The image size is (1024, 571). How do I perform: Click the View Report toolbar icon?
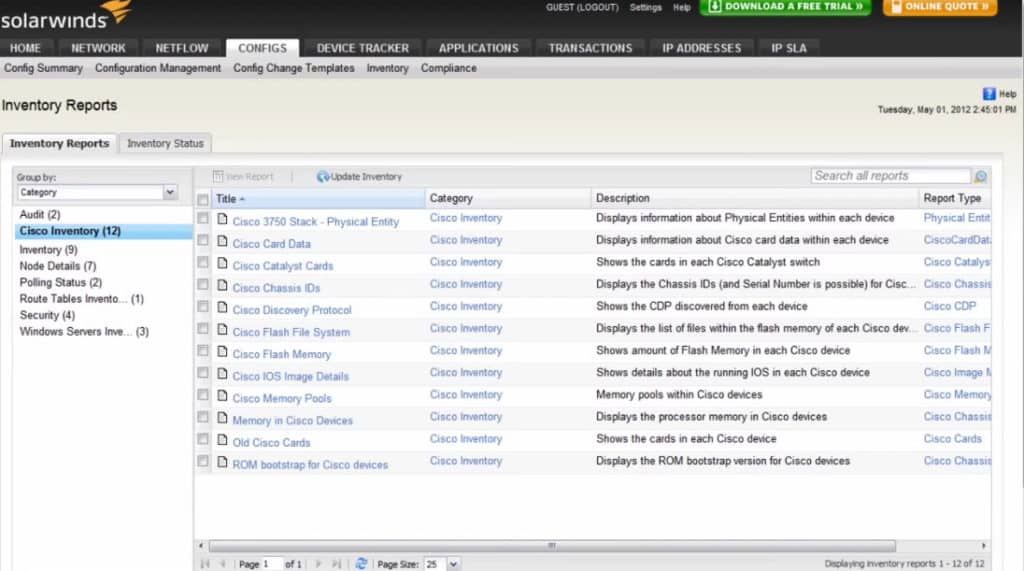[218, 176]
